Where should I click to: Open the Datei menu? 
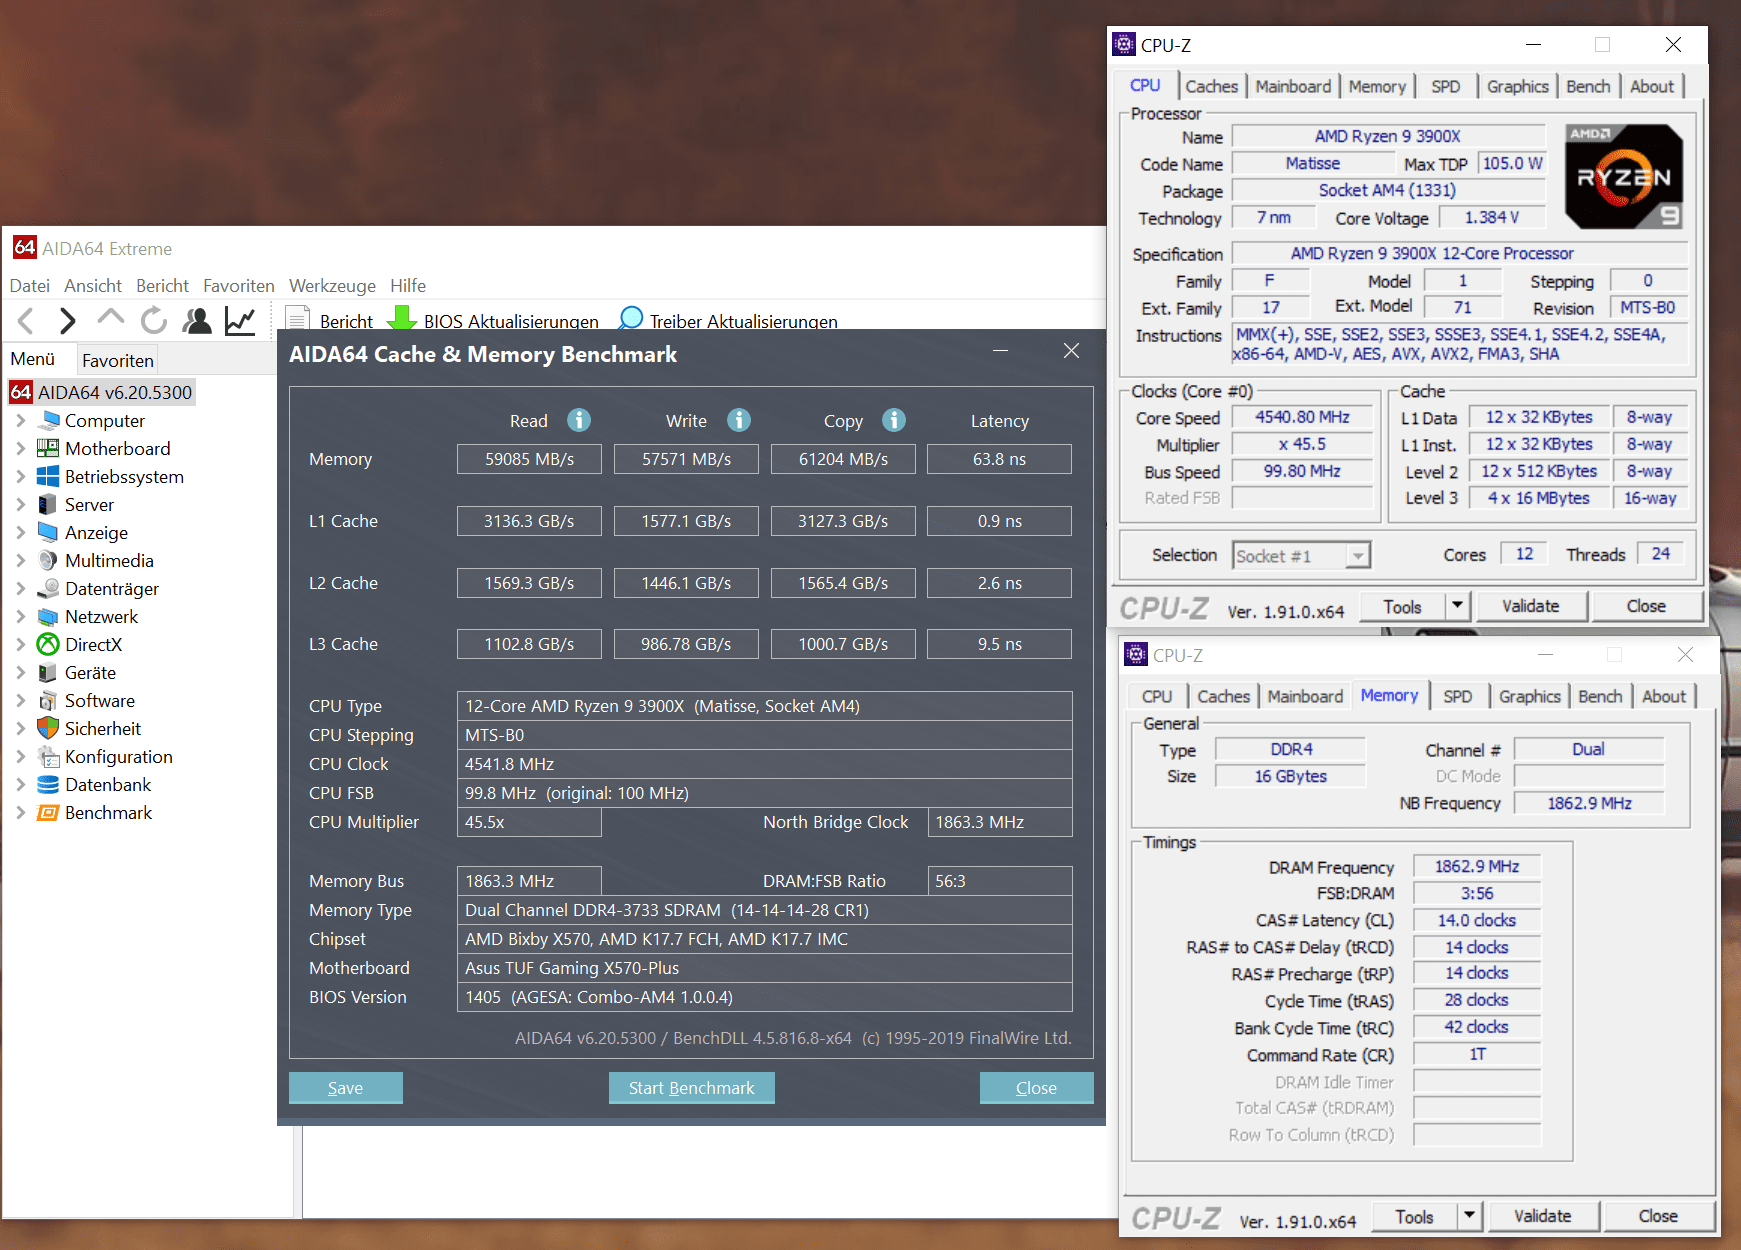(30, 286)
